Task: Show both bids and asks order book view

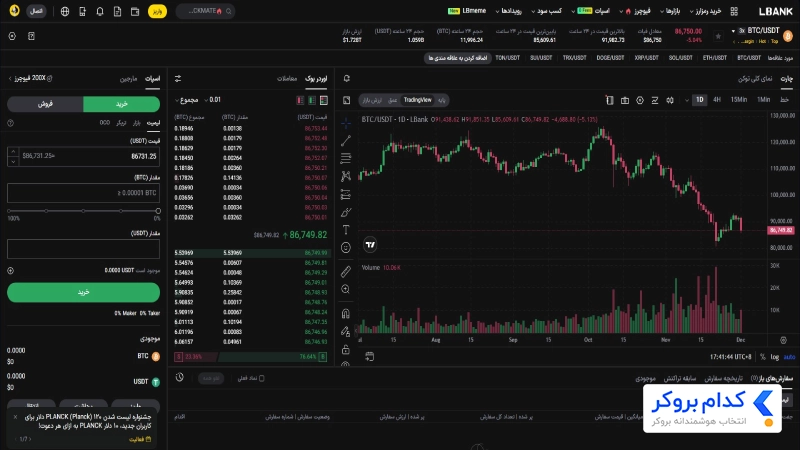Action: tap(323, 100)
